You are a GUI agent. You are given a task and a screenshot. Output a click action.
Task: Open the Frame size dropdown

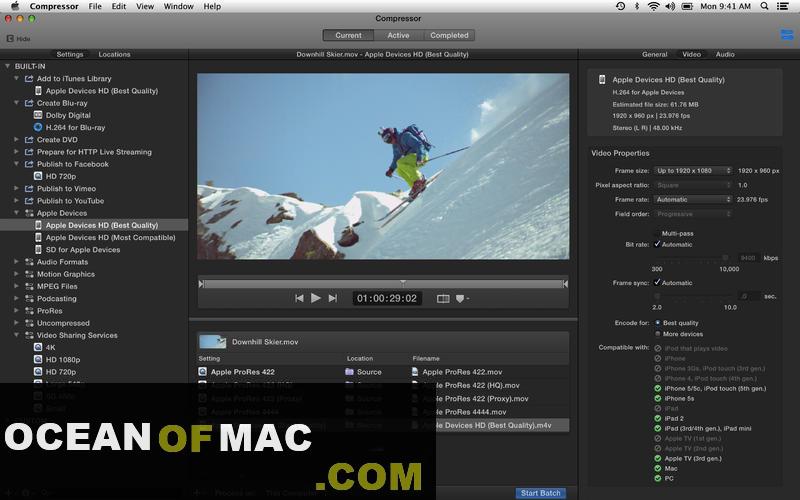pos(693,171)
